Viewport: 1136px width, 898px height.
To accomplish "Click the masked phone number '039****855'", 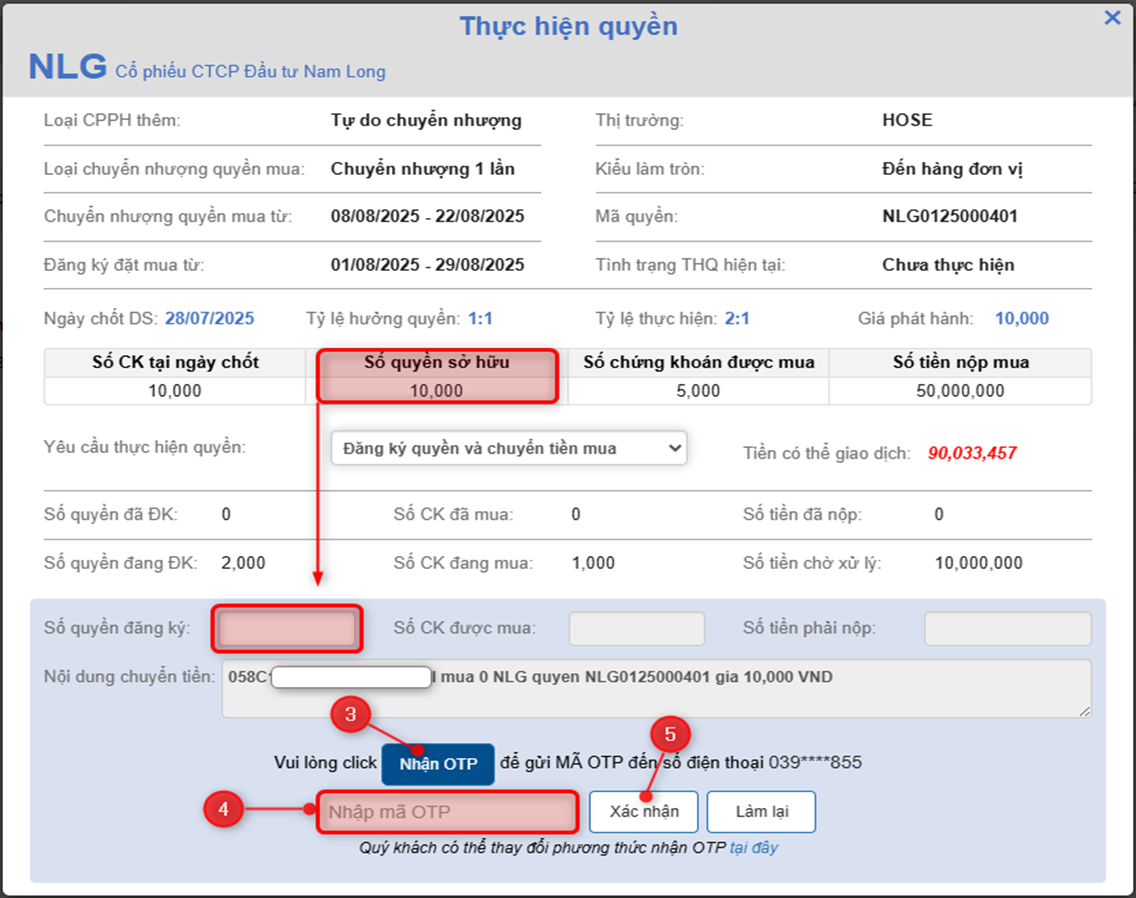I will 815,762.
